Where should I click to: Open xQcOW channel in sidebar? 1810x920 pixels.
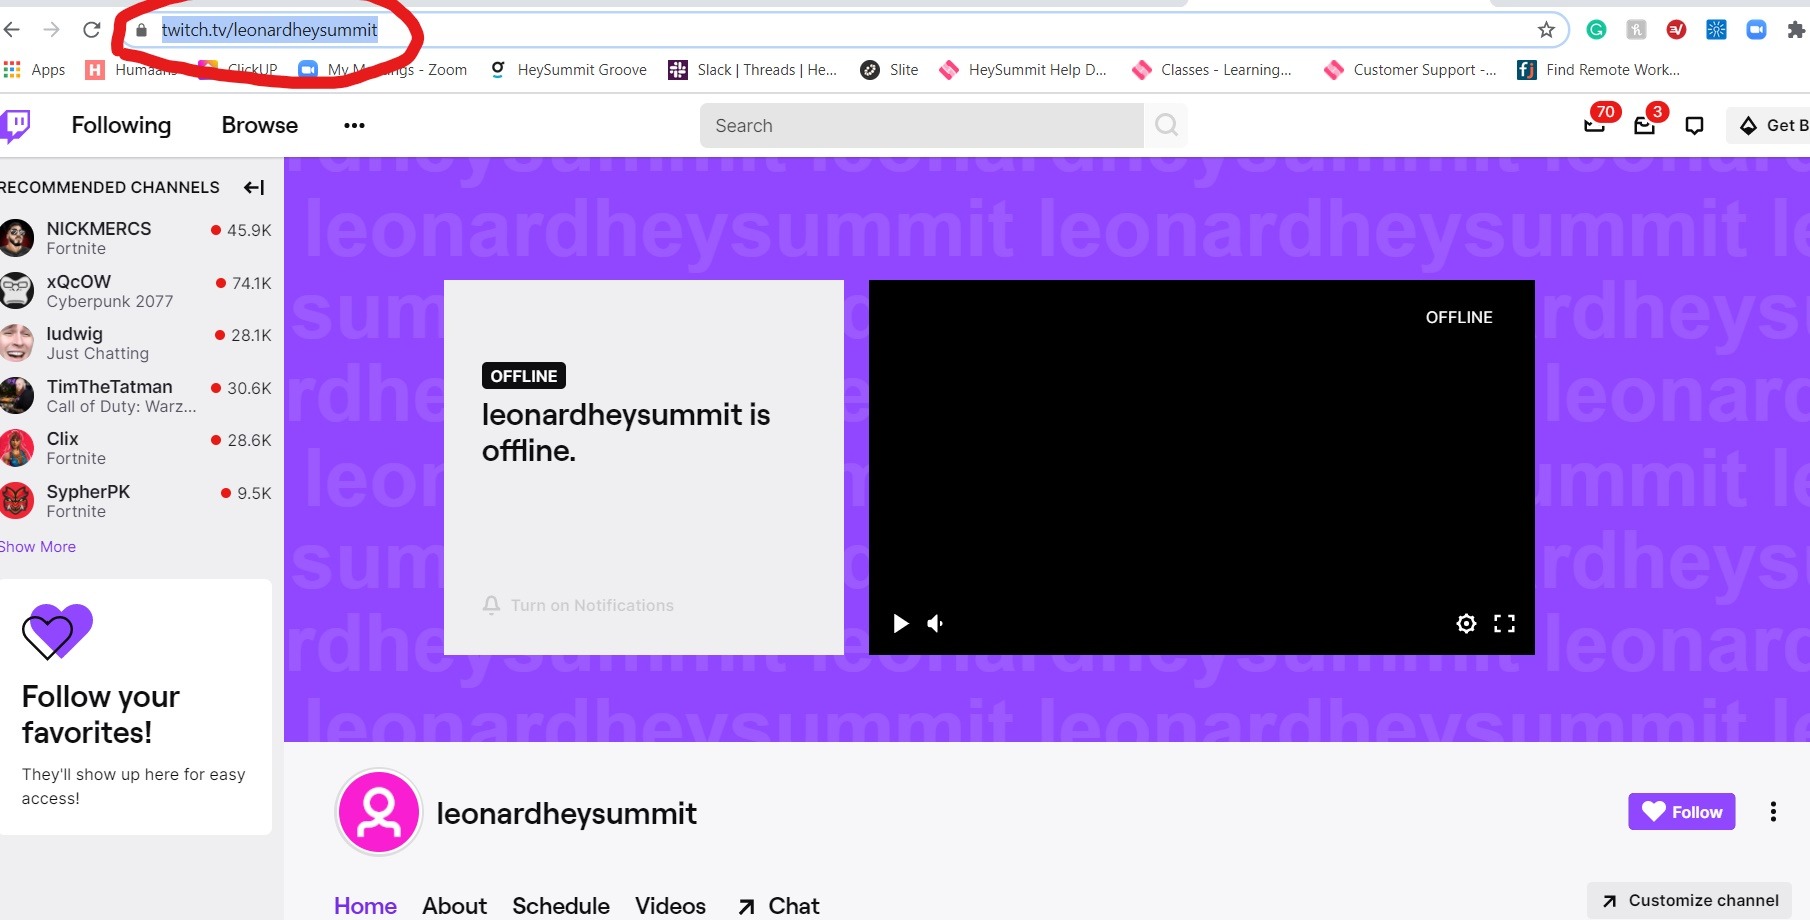coord(136,291)
